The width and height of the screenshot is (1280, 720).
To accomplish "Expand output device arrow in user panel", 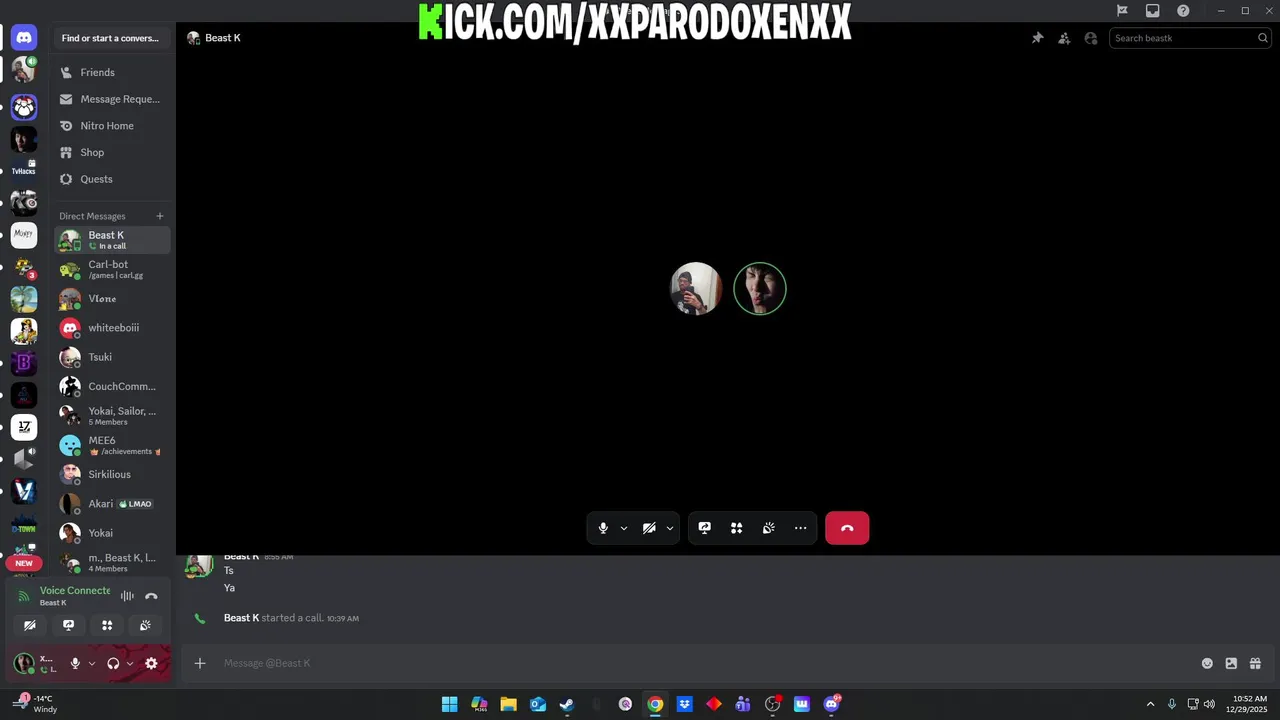I will click(x=130, y=663).
